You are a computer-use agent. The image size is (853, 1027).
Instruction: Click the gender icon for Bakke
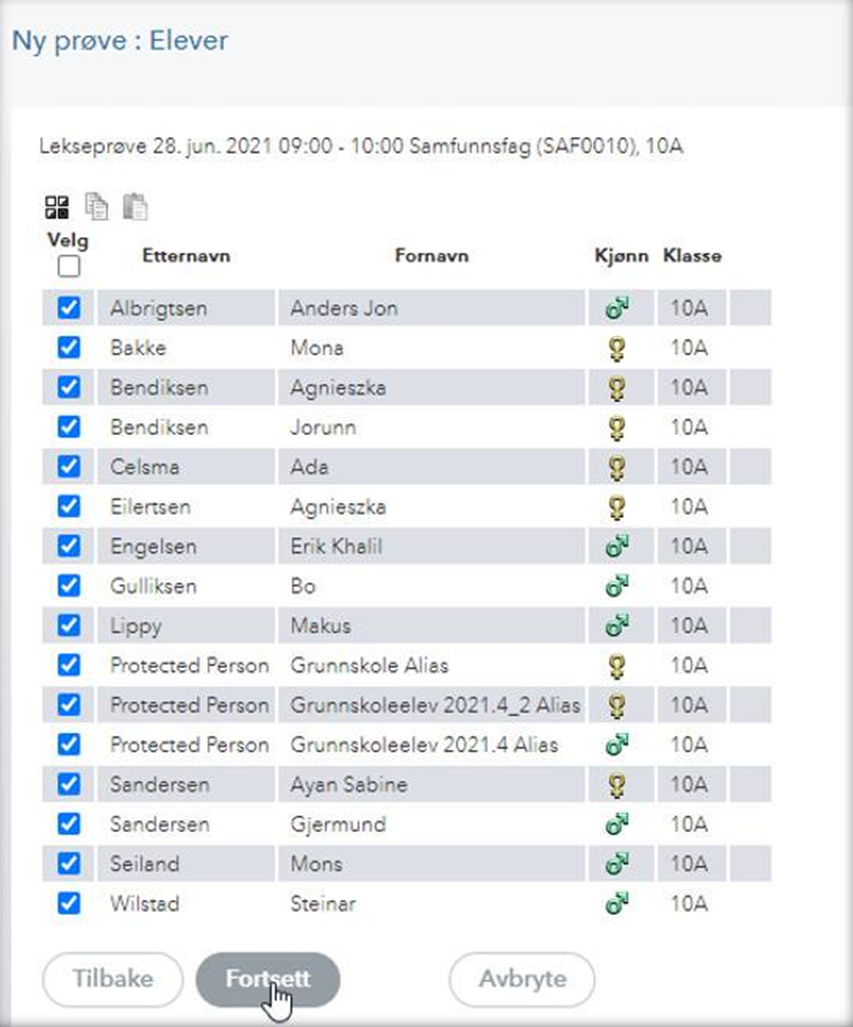(617, 348)
